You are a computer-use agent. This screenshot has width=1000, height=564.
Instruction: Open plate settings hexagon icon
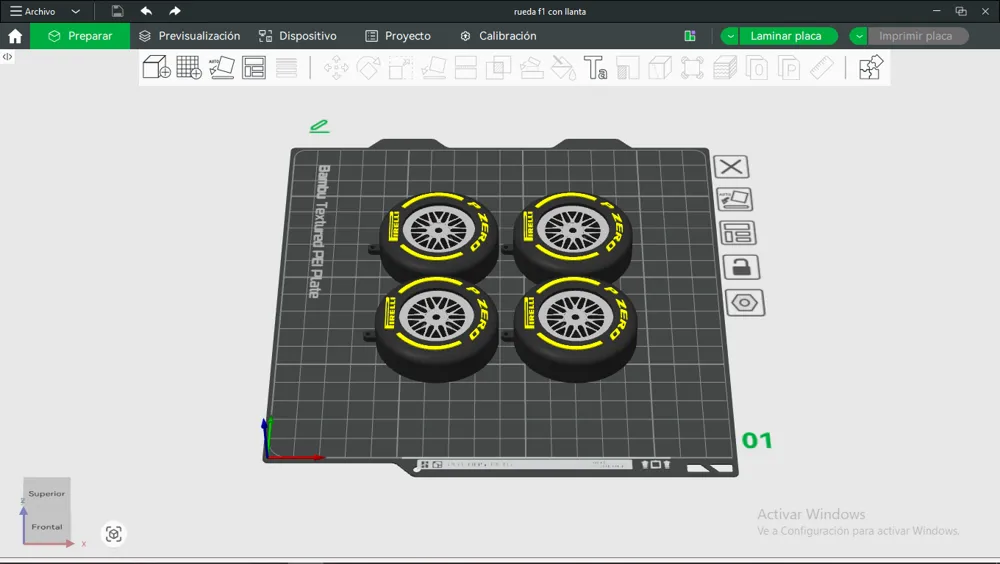(x=744, y=302)
